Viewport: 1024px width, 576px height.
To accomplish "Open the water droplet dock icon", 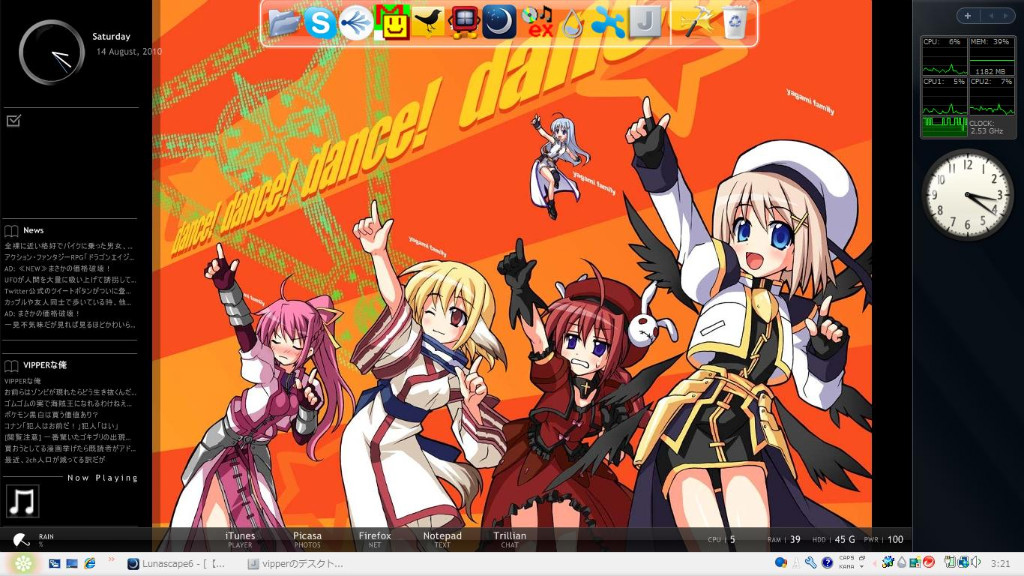I will (x=573, y=24).
